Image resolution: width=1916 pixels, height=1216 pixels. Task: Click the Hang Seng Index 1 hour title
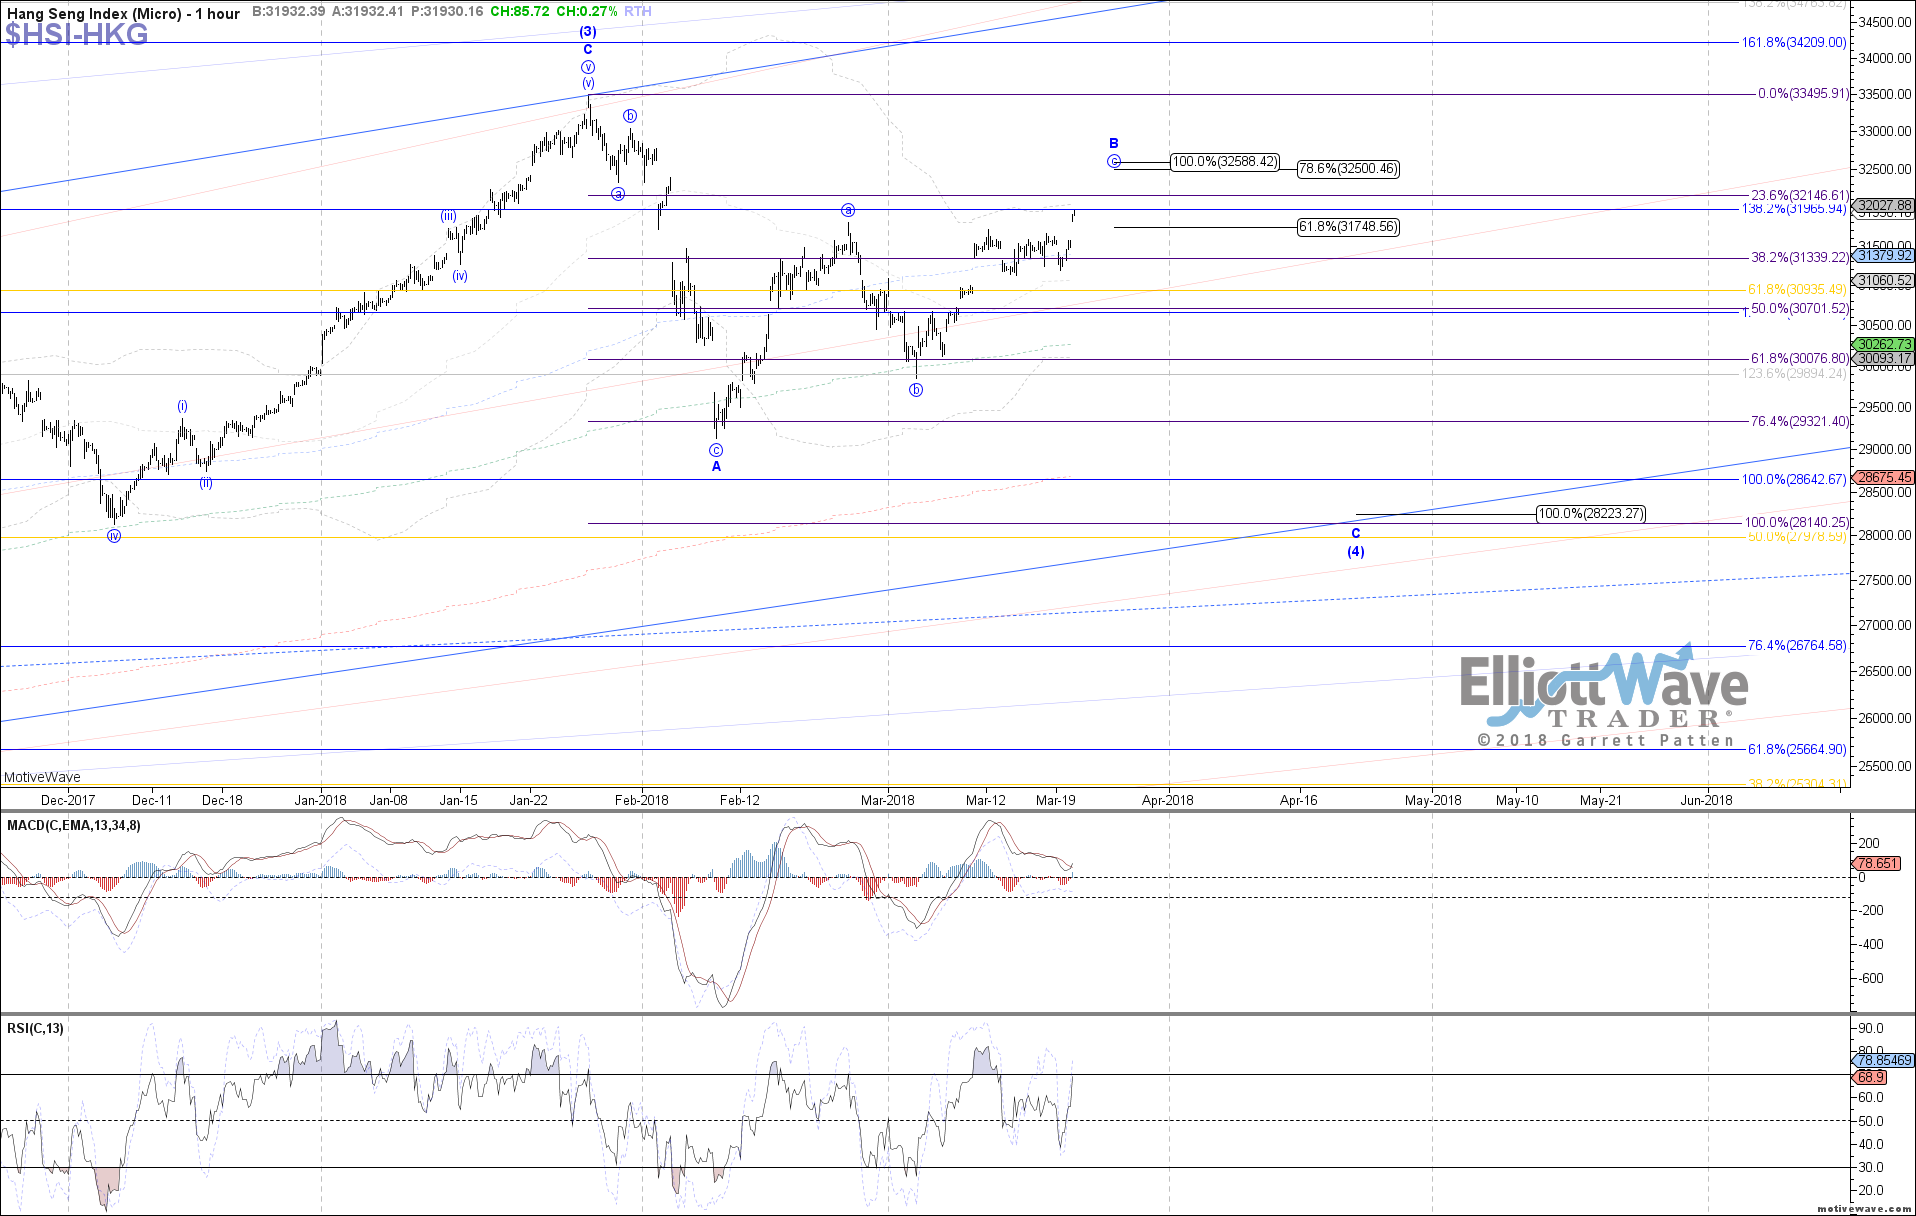124,13
